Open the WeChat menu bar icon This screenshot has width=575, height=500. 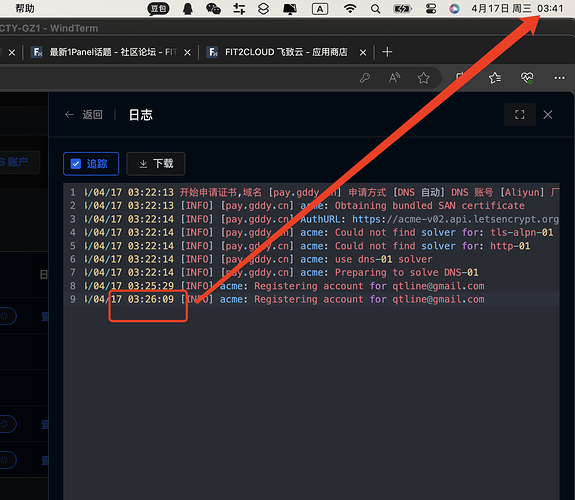pyautogui.click(x=213, y=8)
